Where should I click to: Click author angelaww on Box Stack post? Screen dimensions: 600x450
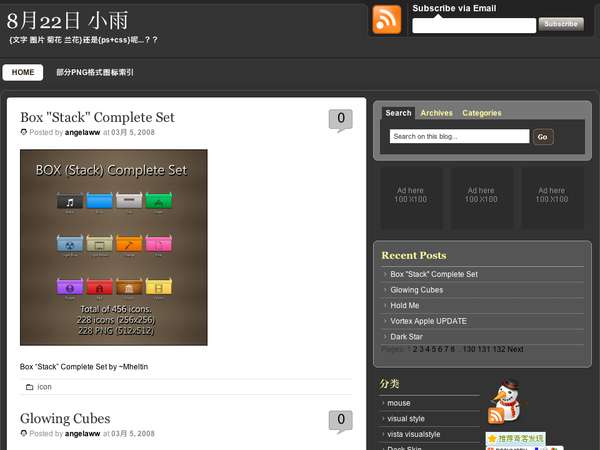click(x=82, y=132)
